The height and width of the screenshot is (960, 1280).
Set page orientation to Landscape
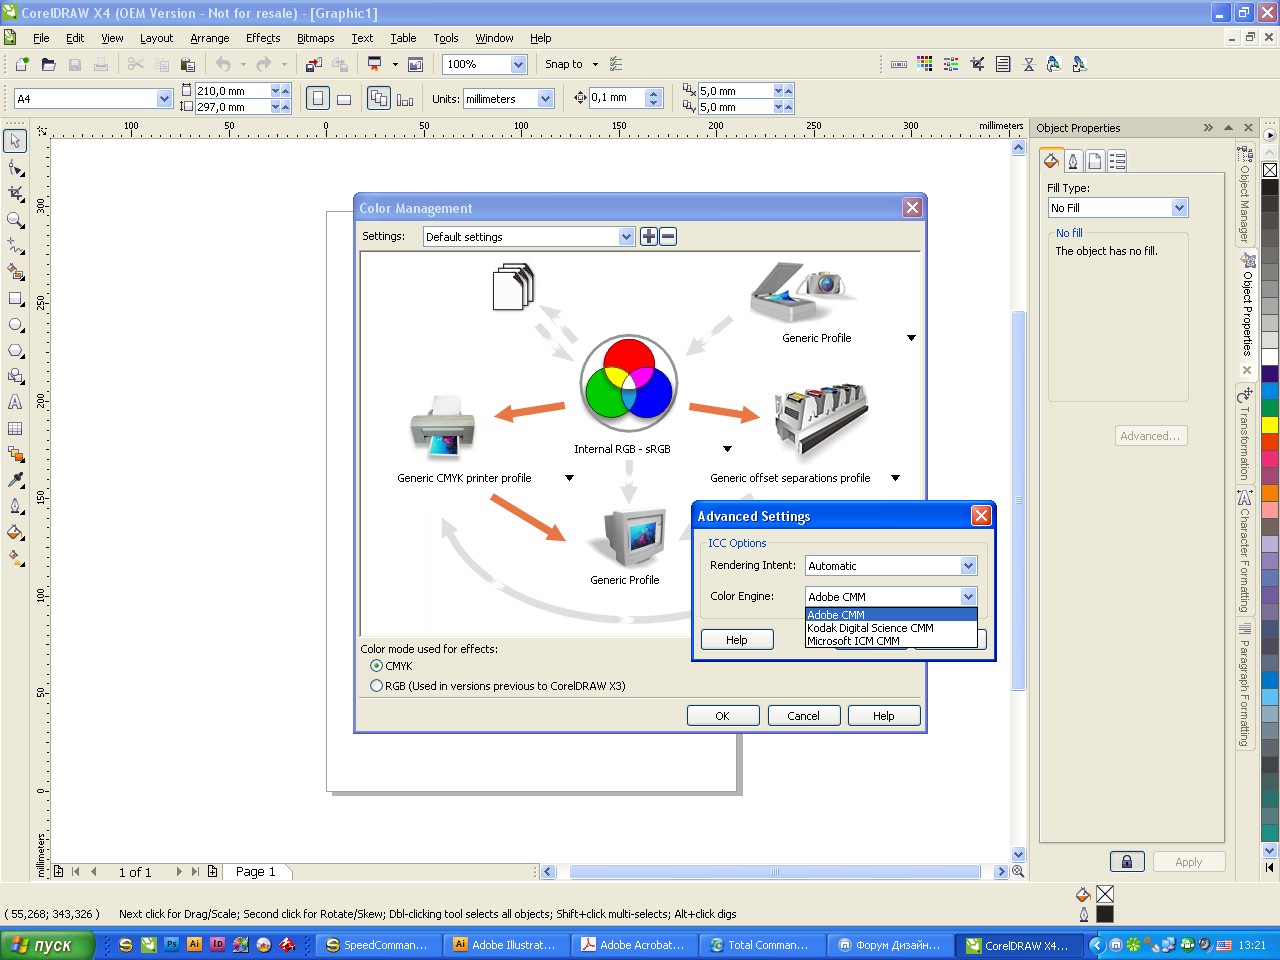pyautogui.click(x=344, y=98)
